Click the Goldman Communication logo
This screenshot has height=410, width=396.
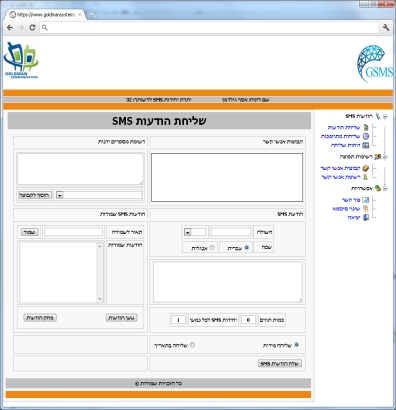point(21,60)
